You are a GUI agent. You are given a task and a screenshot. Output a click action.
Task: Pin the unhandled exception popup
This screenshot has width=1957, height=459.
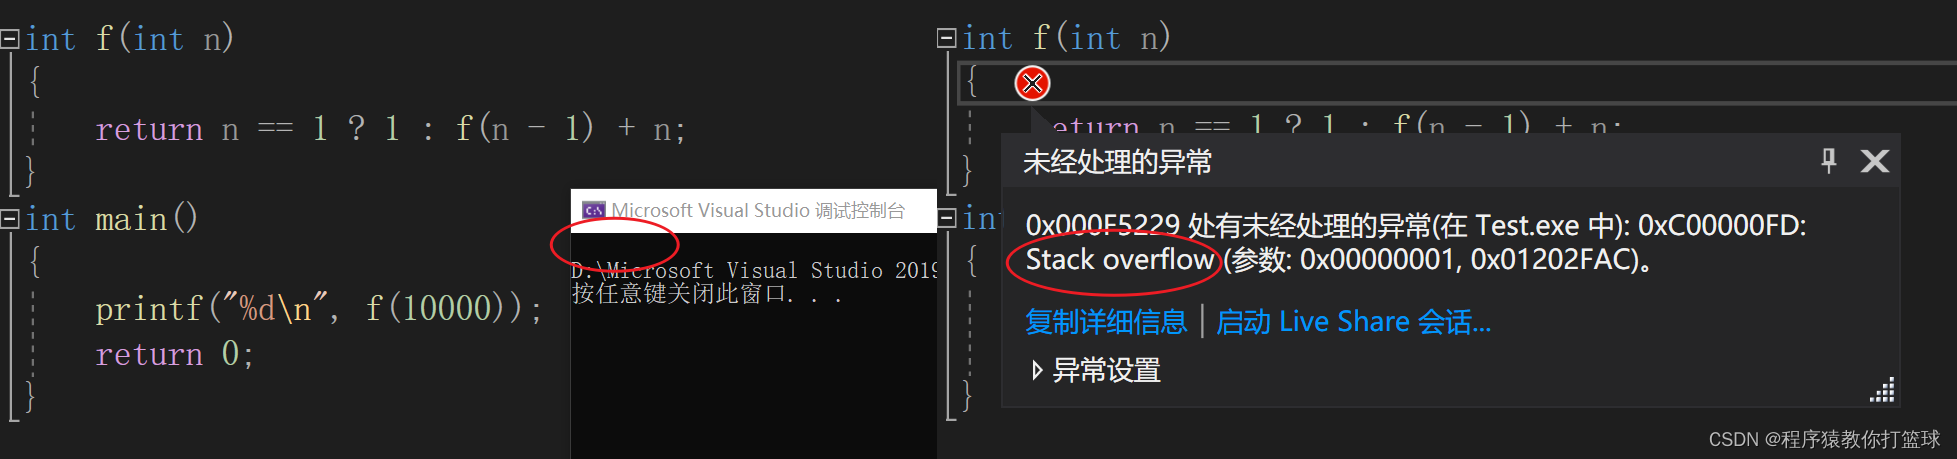pyautogui.click(x=1829, y=160)
